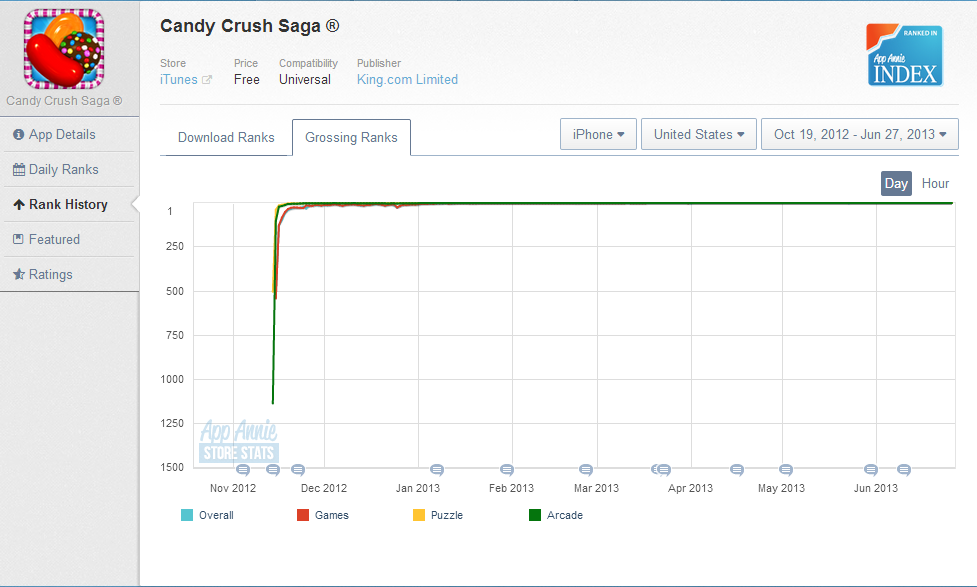Viewport: 977px width, 587px height.
Task: Click the Puzzle legend label
Action: pyautogui.click(x=447, y=515)
